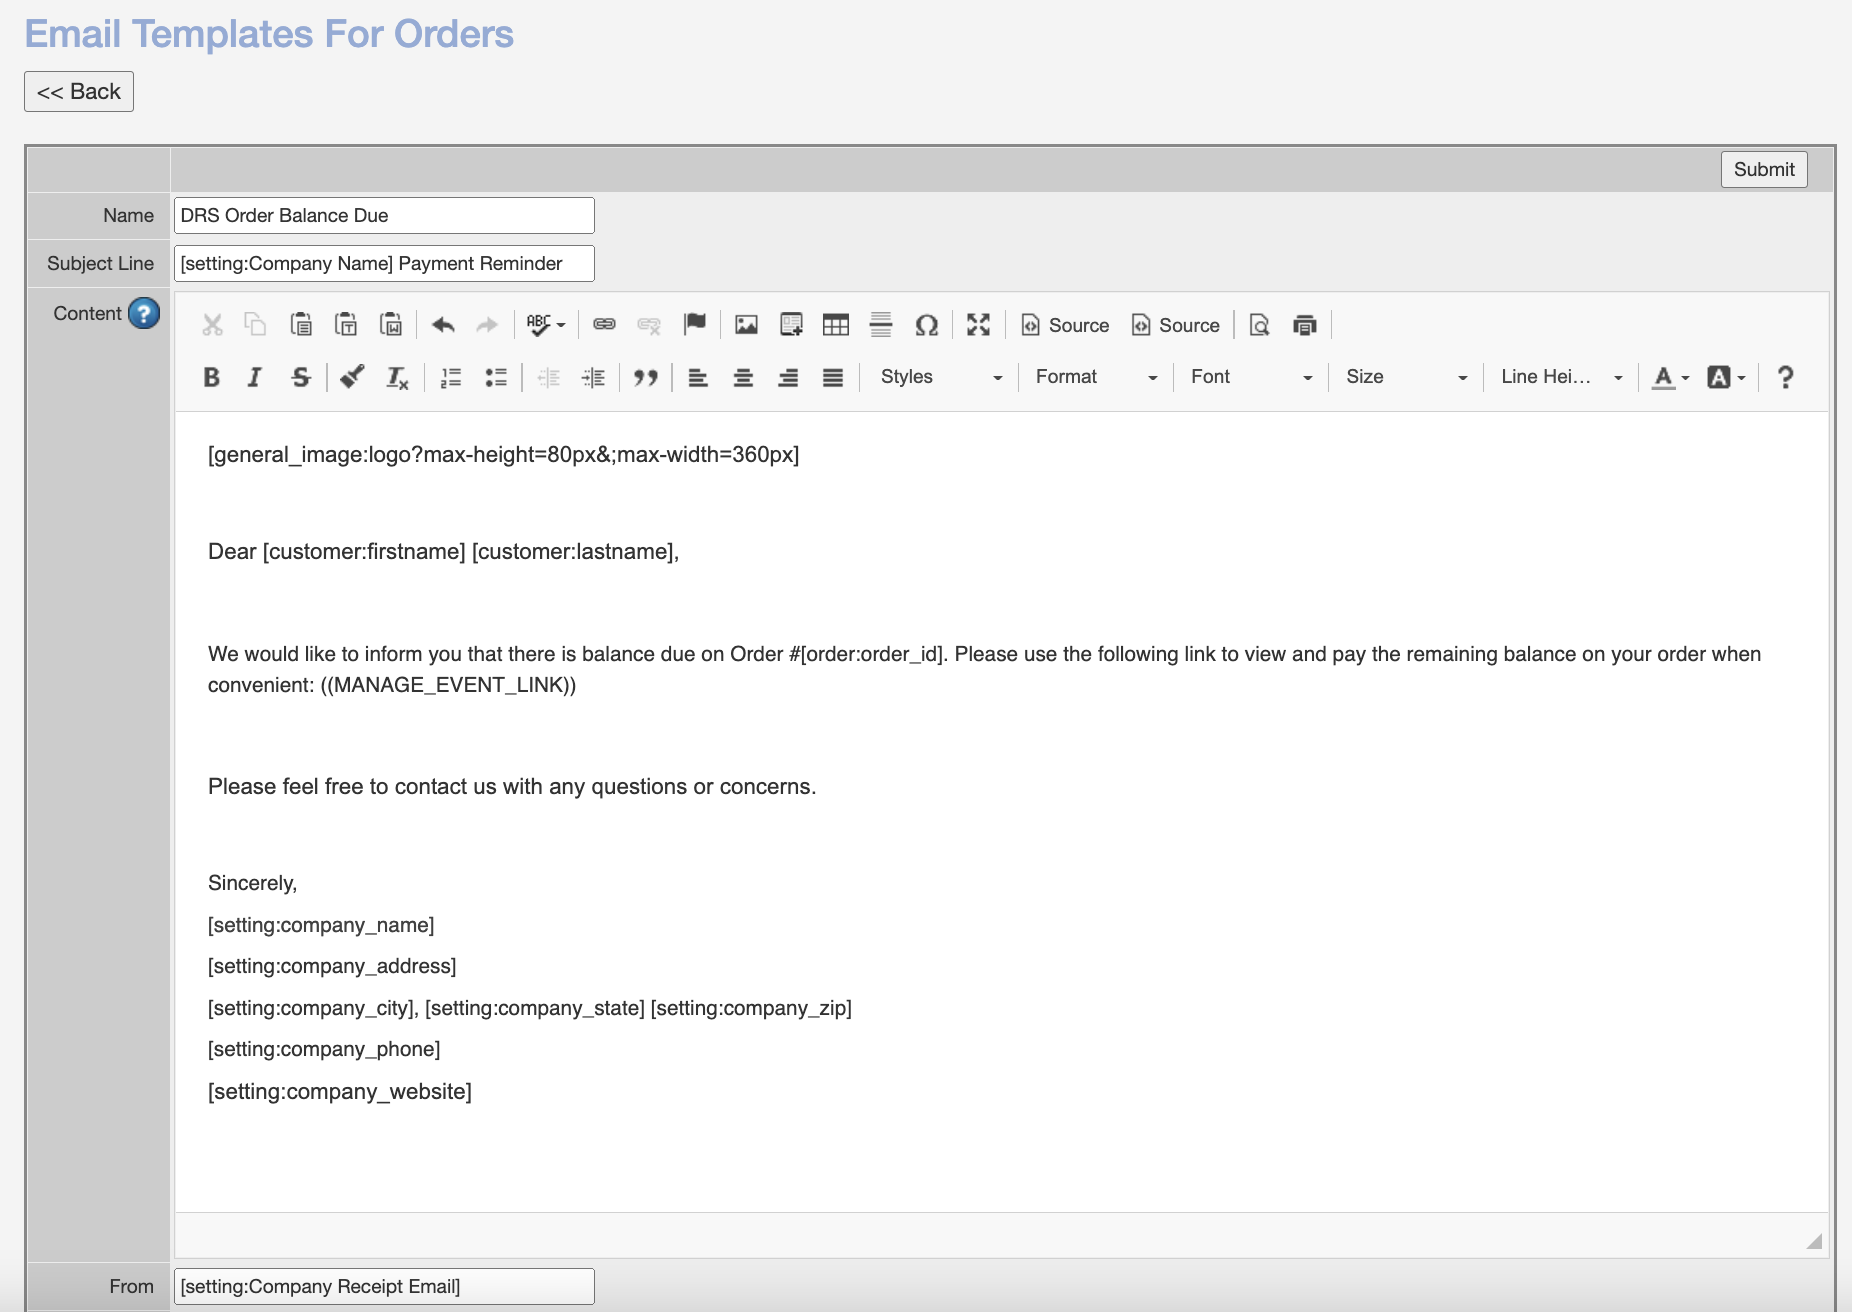Maximize the editor using the expand icon
The image size is (1852, 1312).
click(978, 325)
